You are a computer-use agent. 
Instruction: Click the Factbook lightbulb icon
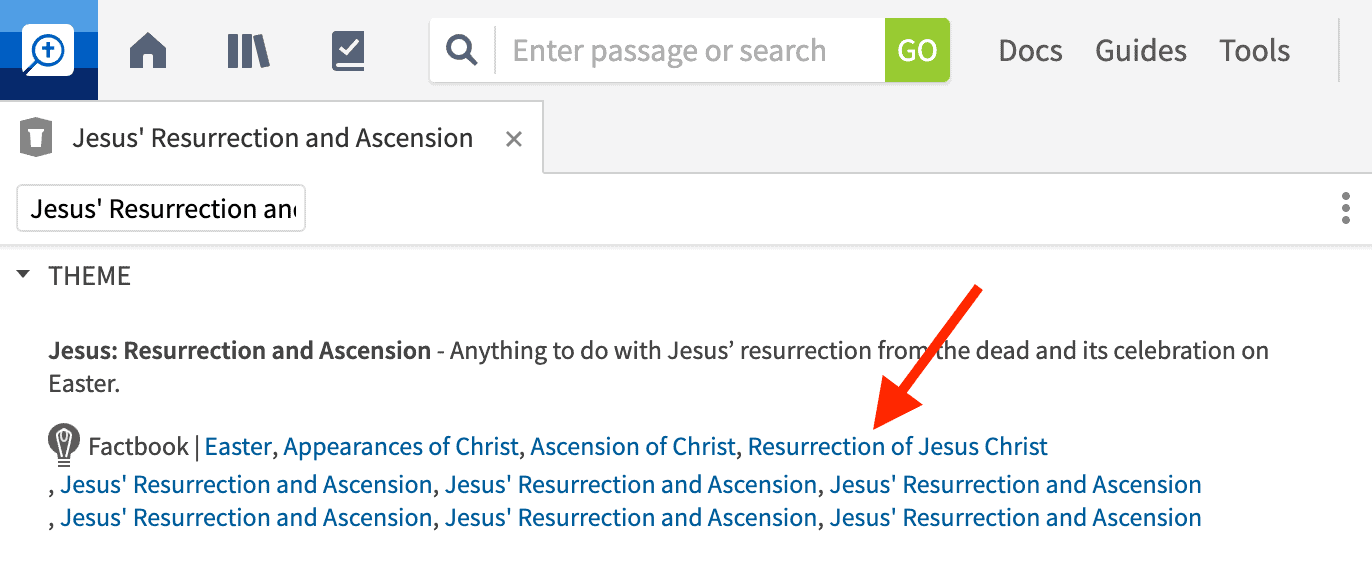64,446
